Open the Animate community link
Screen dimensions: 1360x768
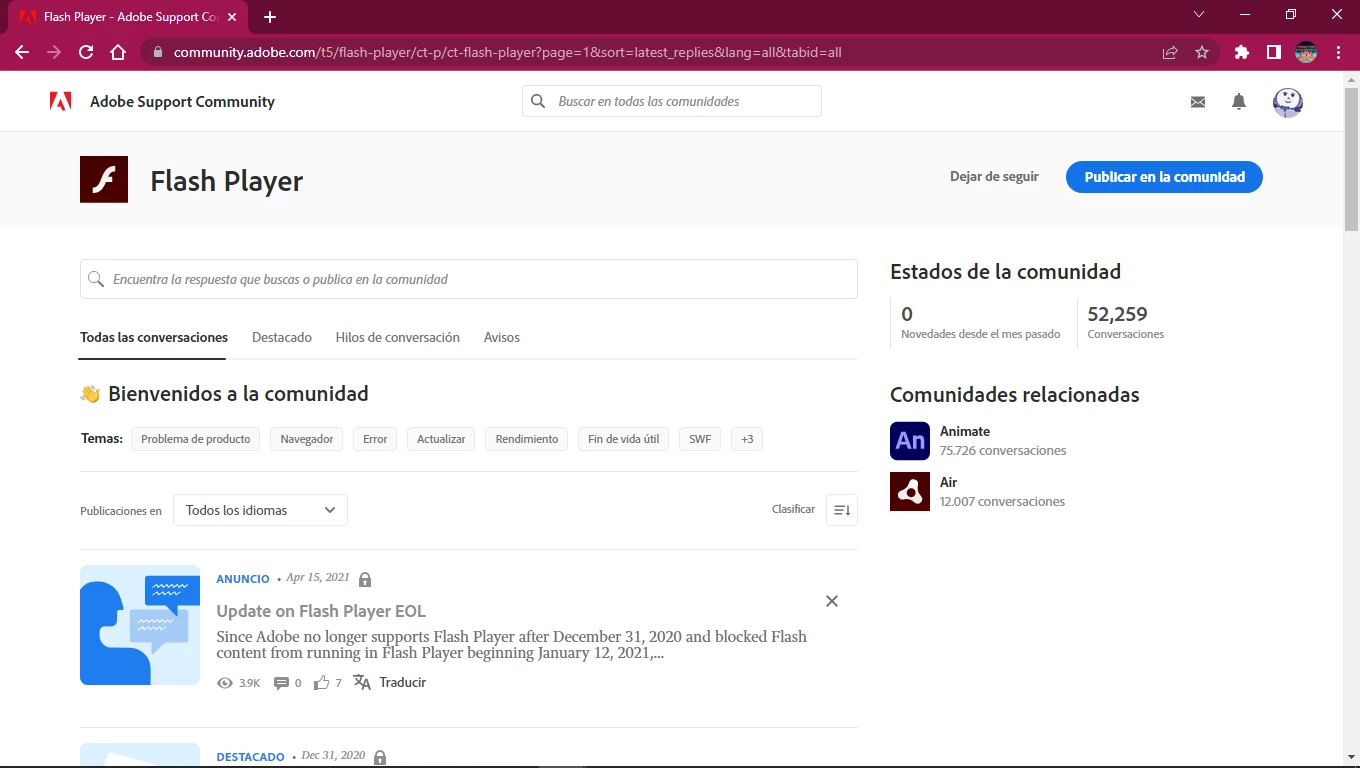tap(965, 432)
